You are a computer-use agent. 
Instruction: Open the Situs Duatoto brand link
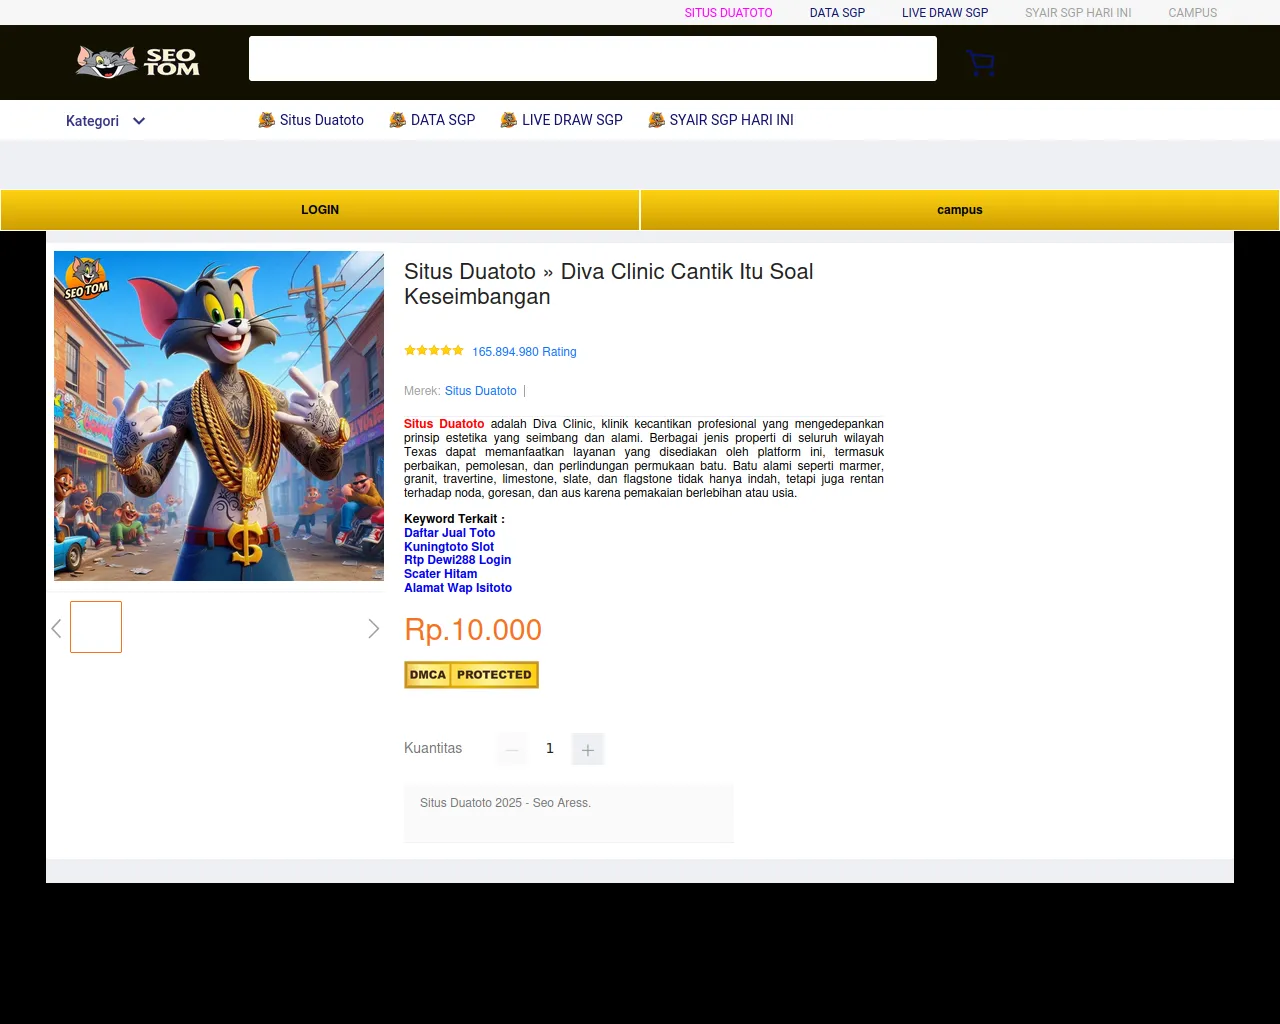click(481, 391)
